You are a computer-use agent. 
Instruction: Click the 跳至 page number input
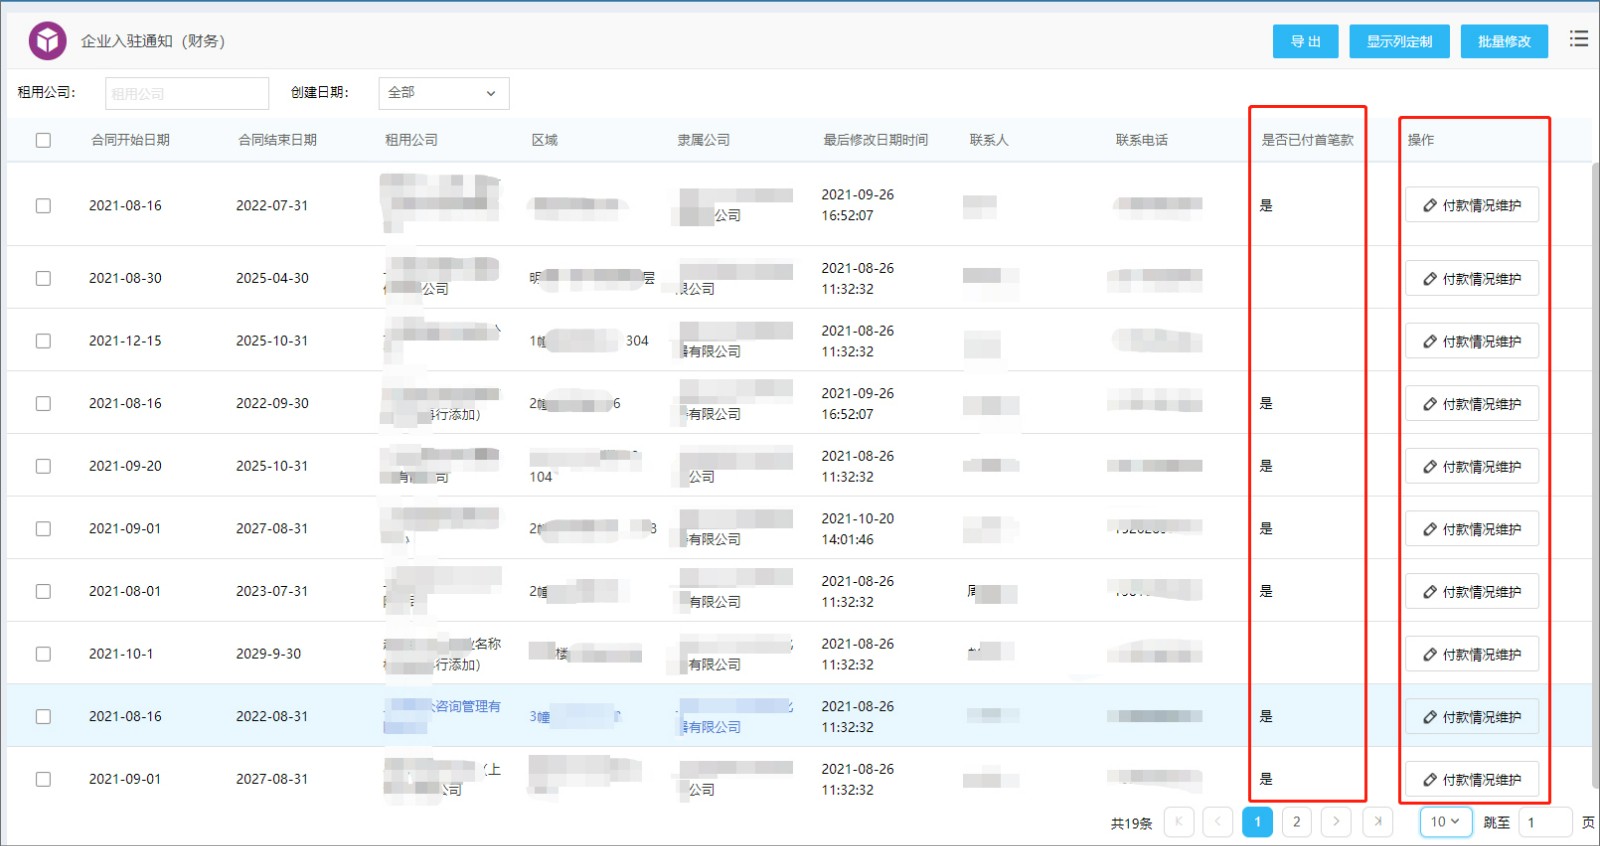point(1545,822)
